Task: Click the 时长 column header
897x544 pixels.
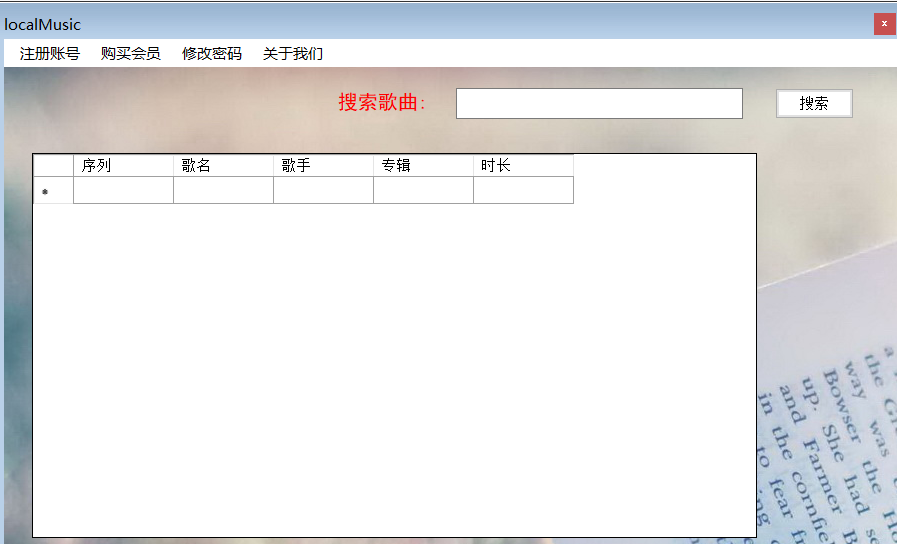Action: click(x=523, y=165)
